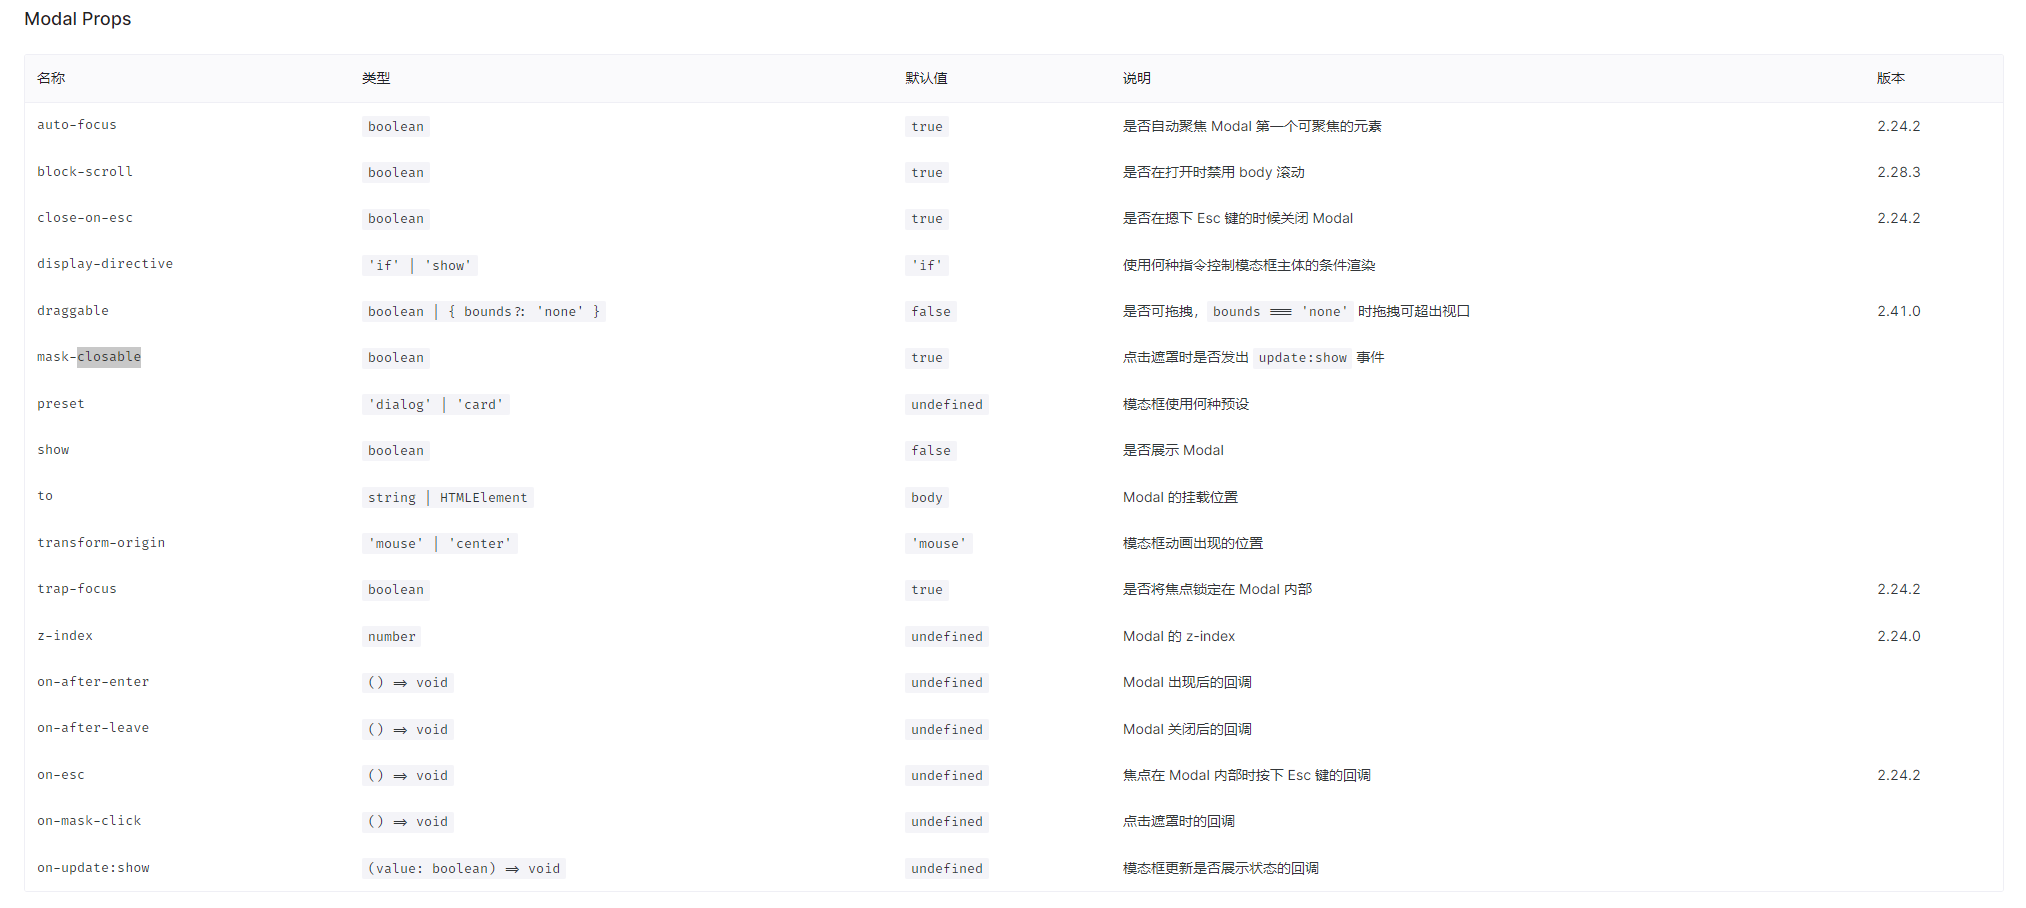Screen dimensions: 2026x908
Task: Click the 'dialog' | 'card' type of preset
Action: point(436,403)
